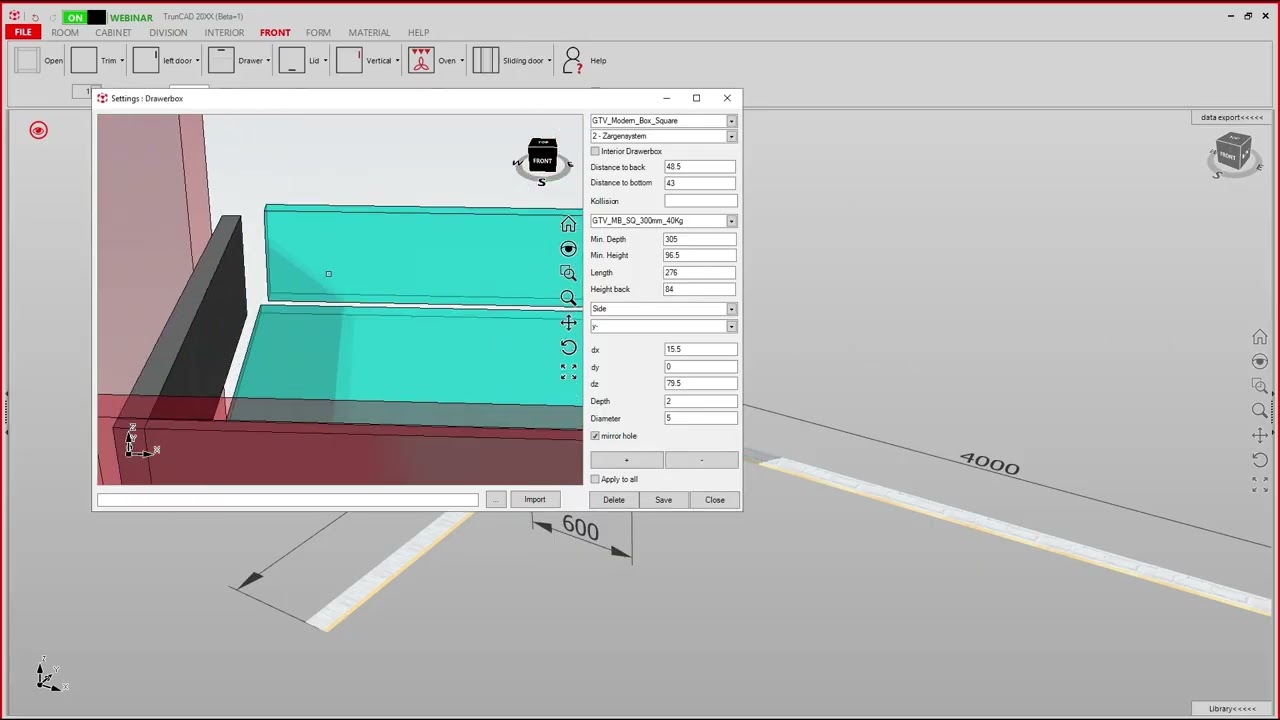Click the Sliding door icon
The width and height of the screenshot is (1280, 720).
486,60
